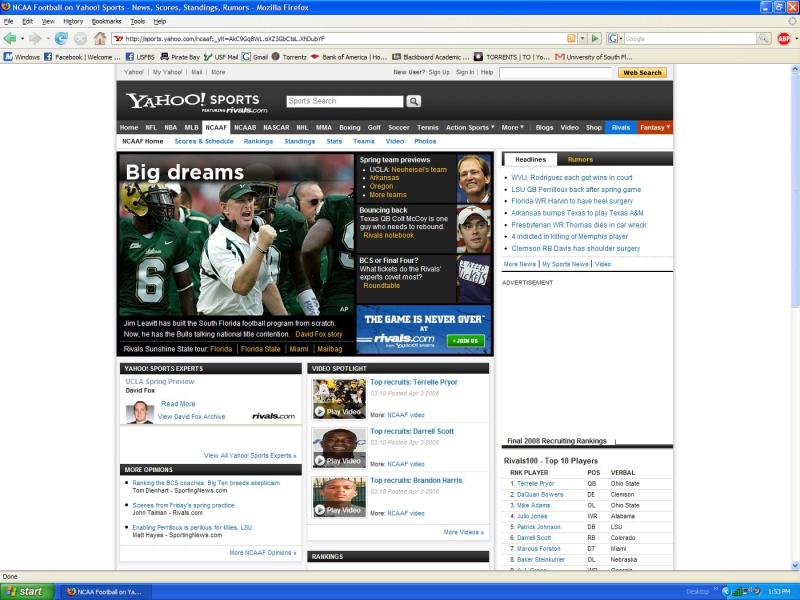Reload the page with the refresh icon

[x=61, y=38]
